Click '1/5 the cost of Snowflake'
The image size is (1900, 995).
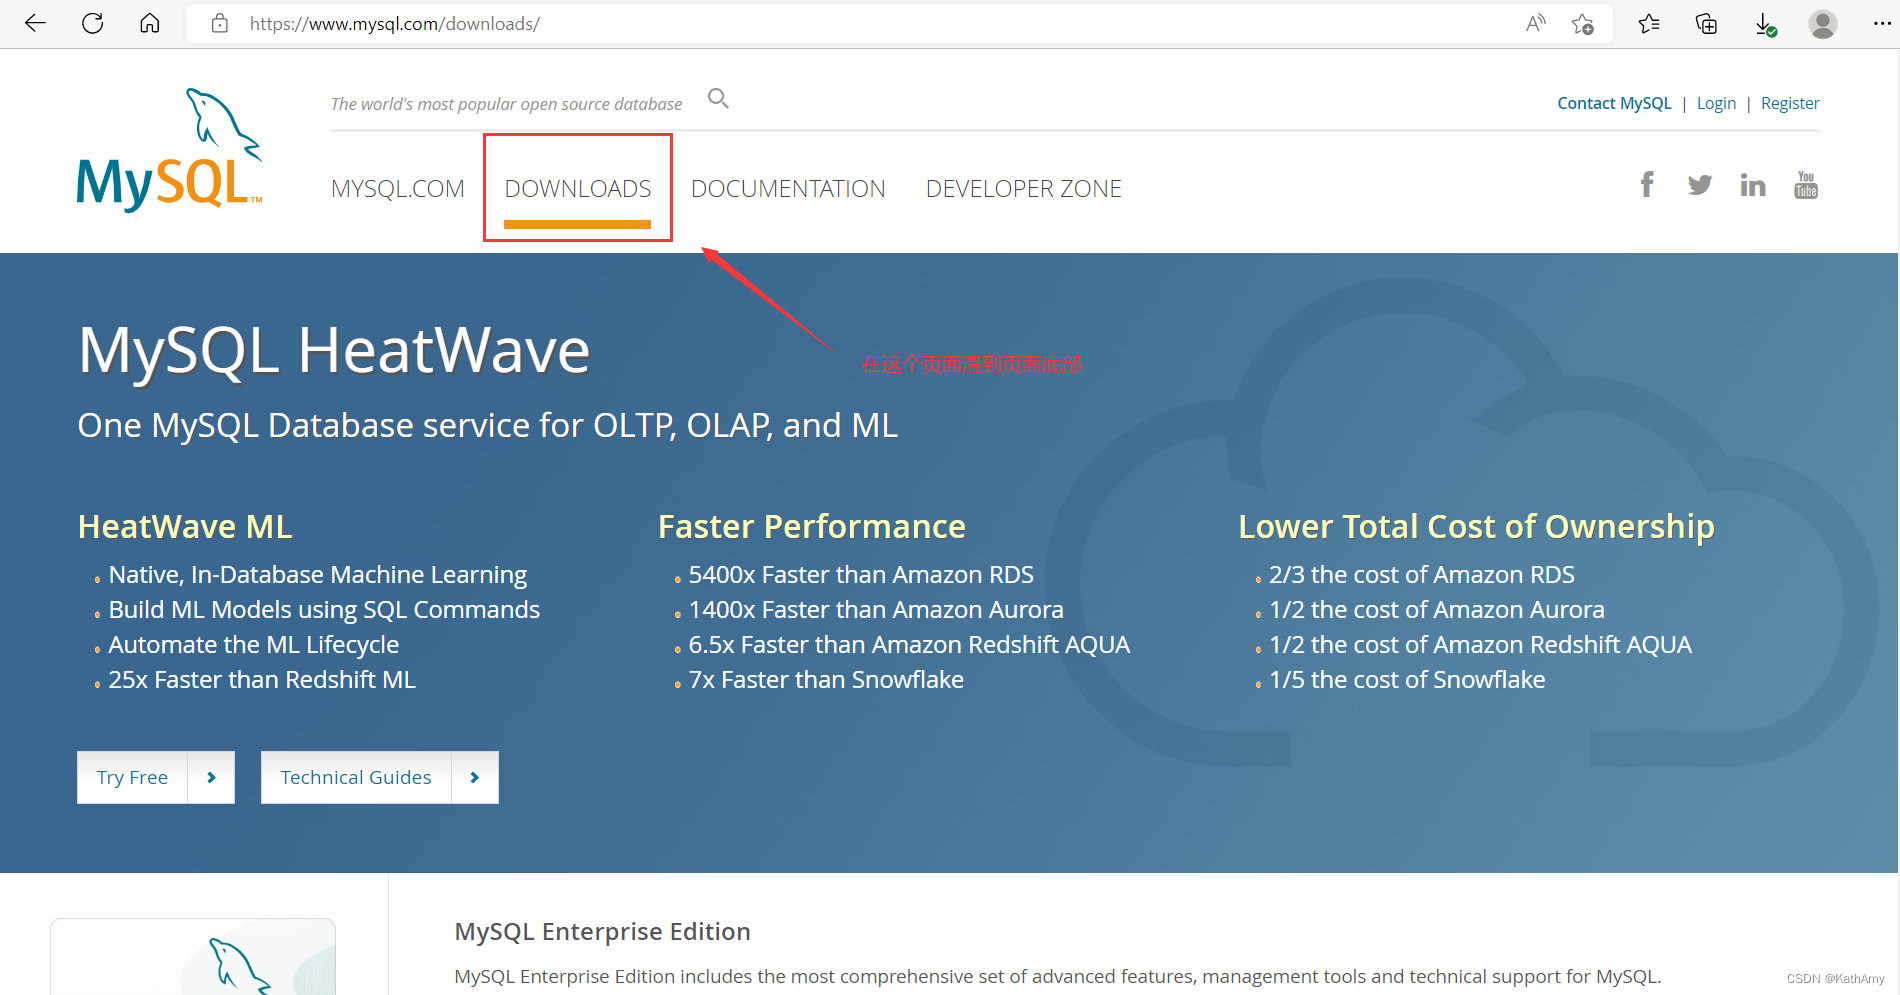1407,680
